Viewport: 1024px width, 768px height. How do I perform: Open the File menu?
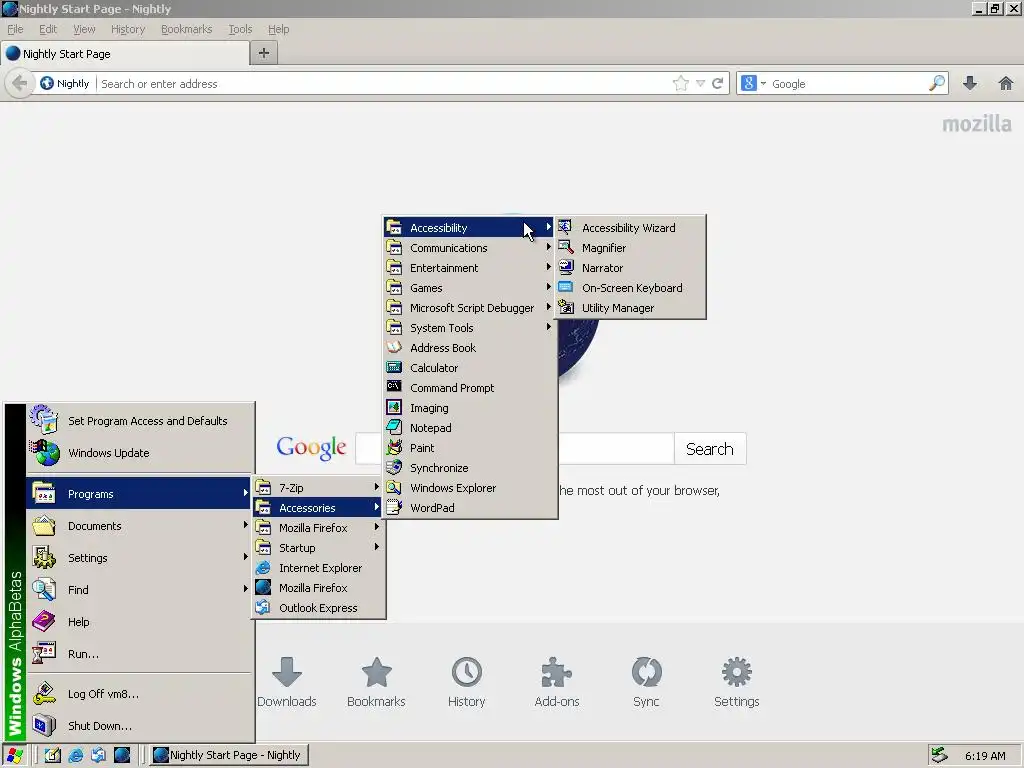tap(15, 29)
